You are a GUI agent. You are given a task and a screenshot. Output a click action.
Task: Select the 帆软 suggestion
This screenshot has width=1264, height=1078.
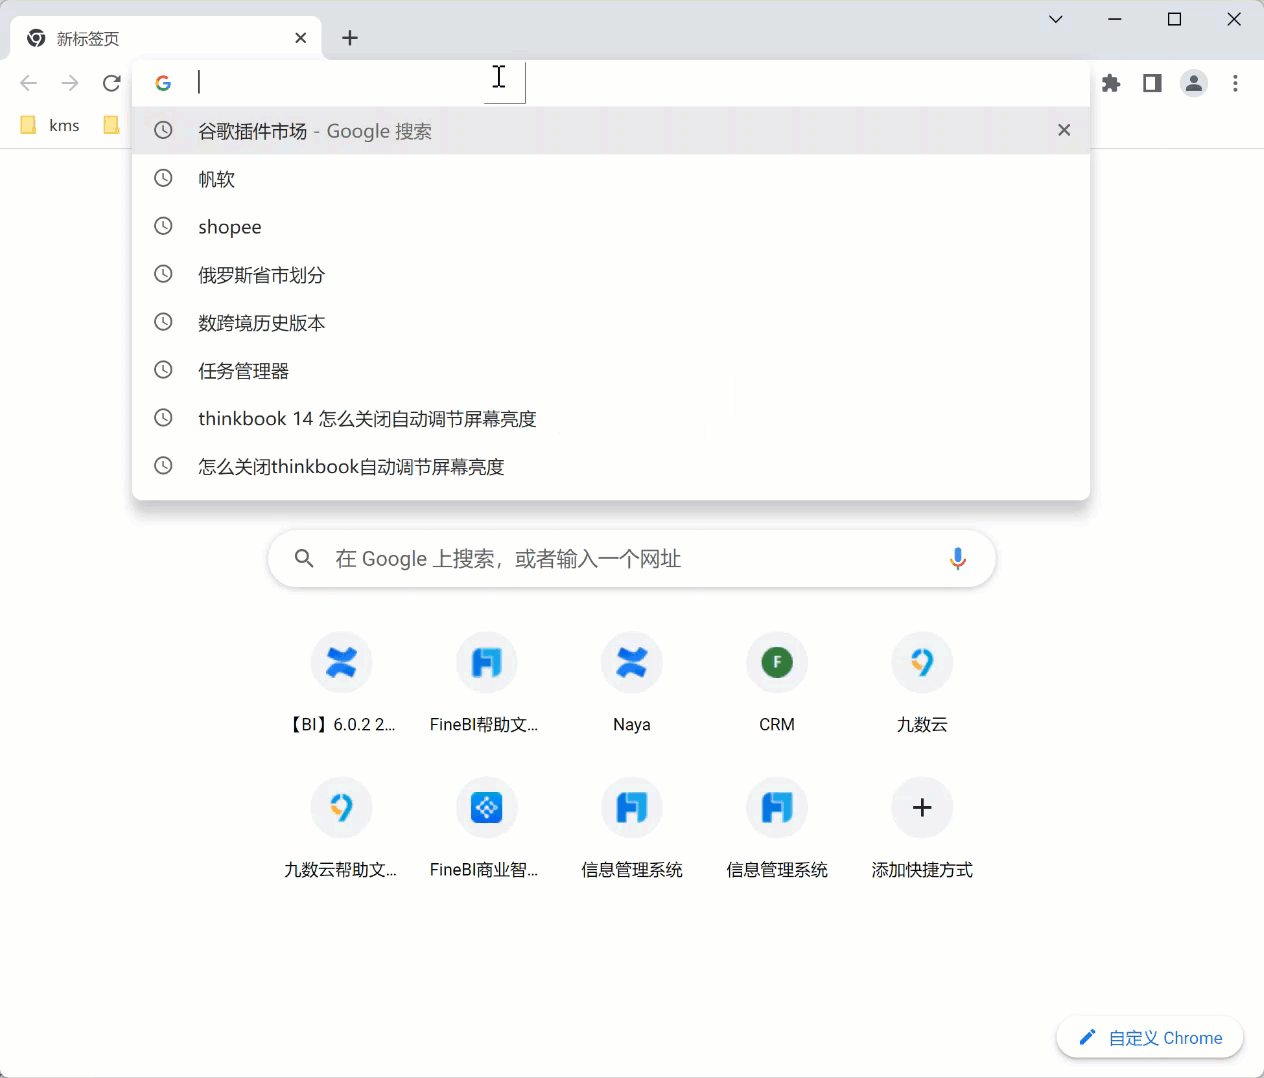tap(611, 179)
